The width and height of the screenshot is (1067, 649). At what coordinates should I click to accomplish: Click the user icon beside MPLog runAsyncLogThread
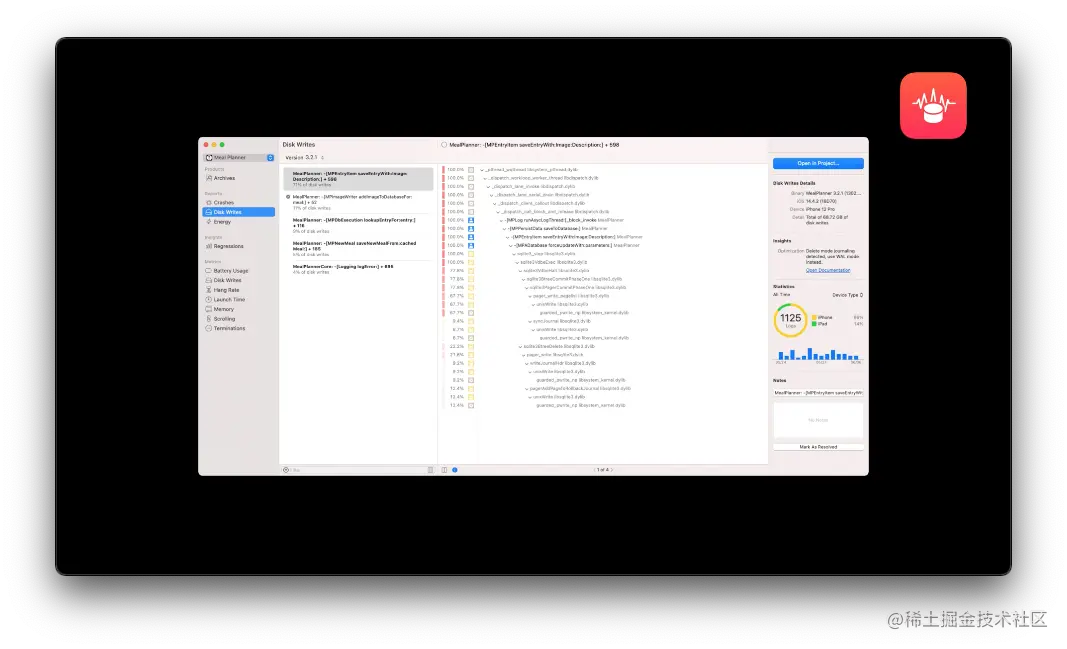point(471,220)
